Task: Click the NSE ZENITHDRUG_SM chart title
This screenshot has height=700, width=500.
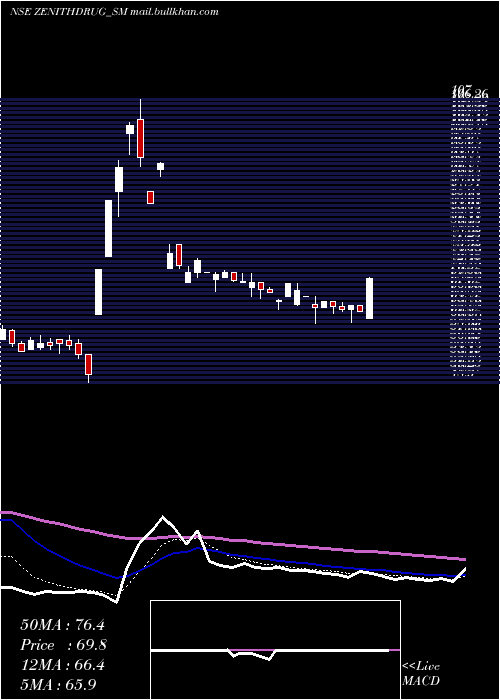Action: point(69,12)
